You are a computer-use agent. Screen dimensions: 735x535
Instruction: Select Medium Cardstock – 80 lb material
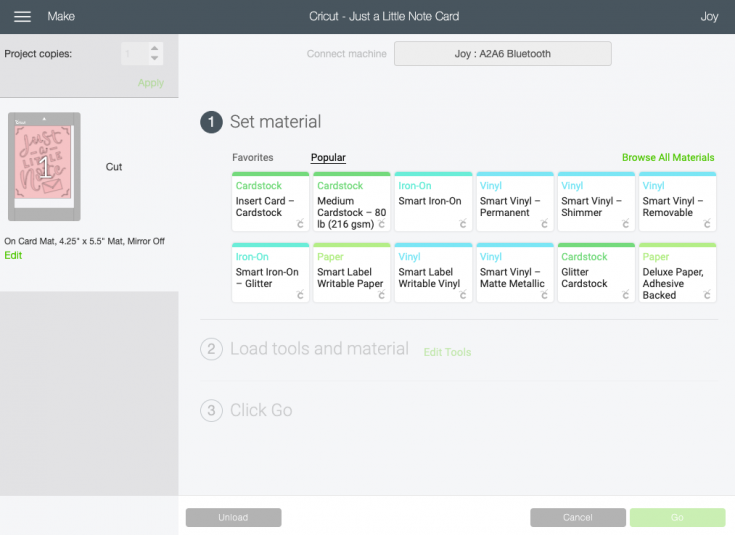[x=352, y=202]
